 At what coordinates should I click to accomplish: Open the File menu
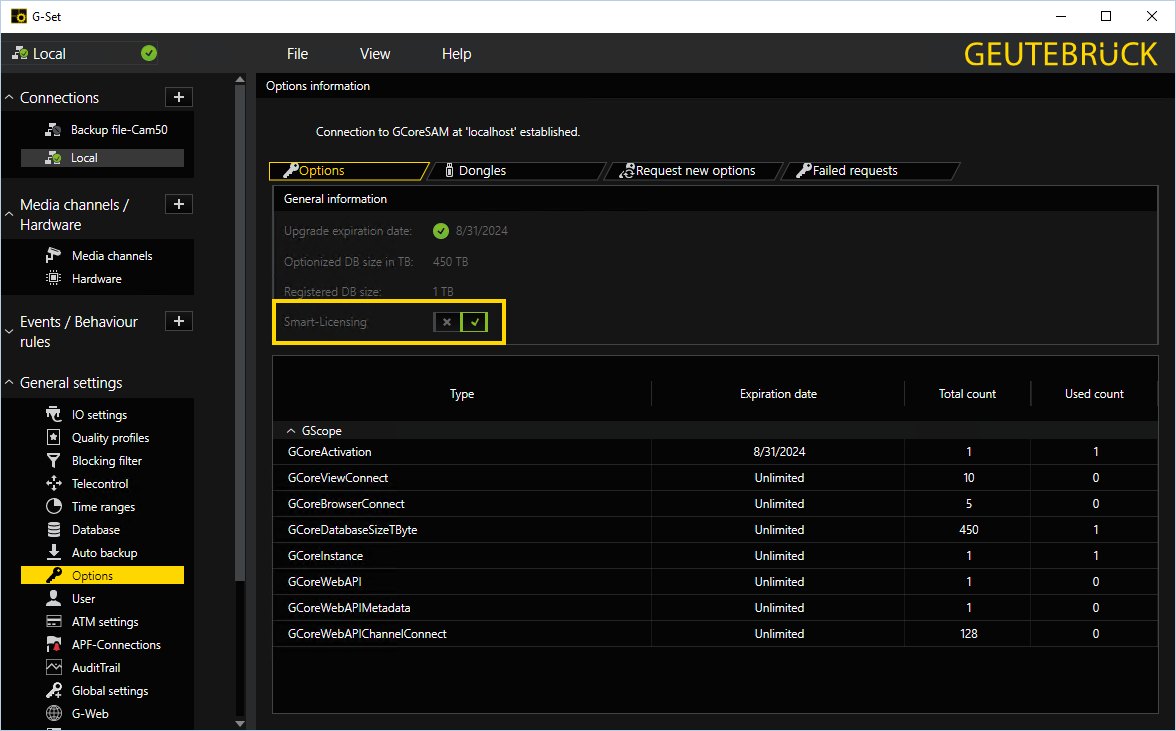297,54
